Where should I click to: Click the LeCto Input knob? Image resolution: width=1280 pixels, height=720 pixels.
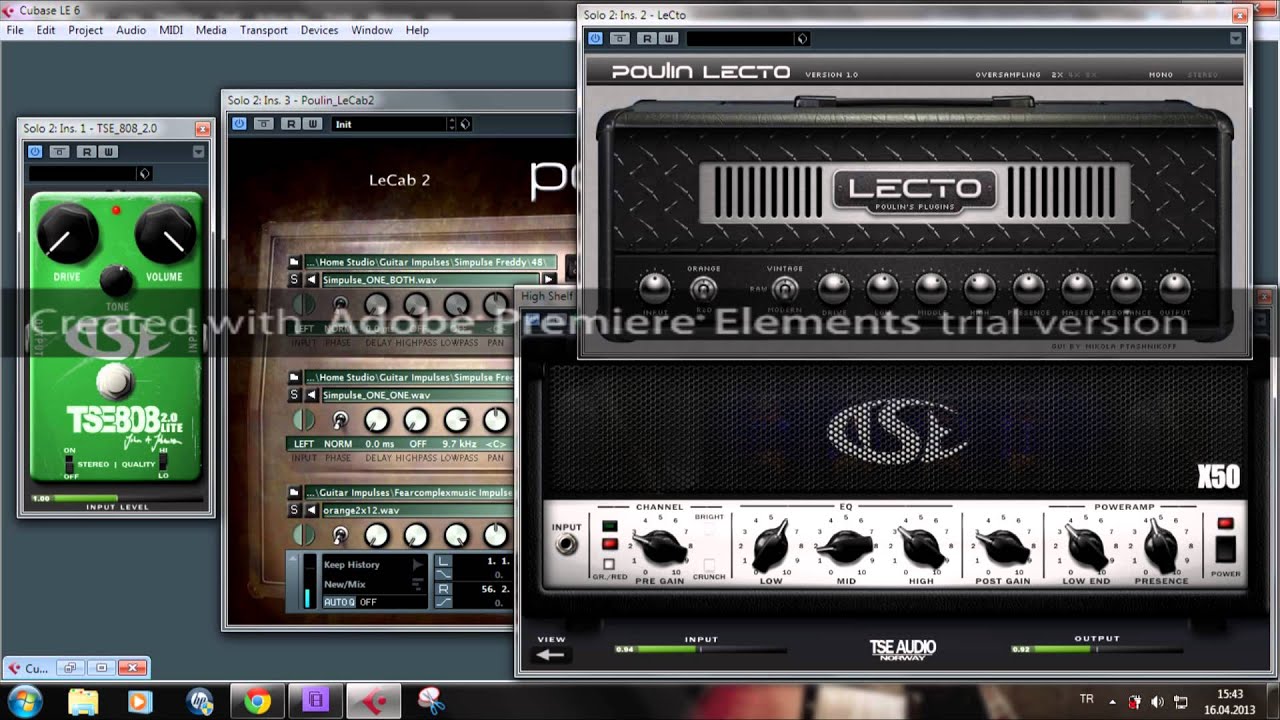654,288
